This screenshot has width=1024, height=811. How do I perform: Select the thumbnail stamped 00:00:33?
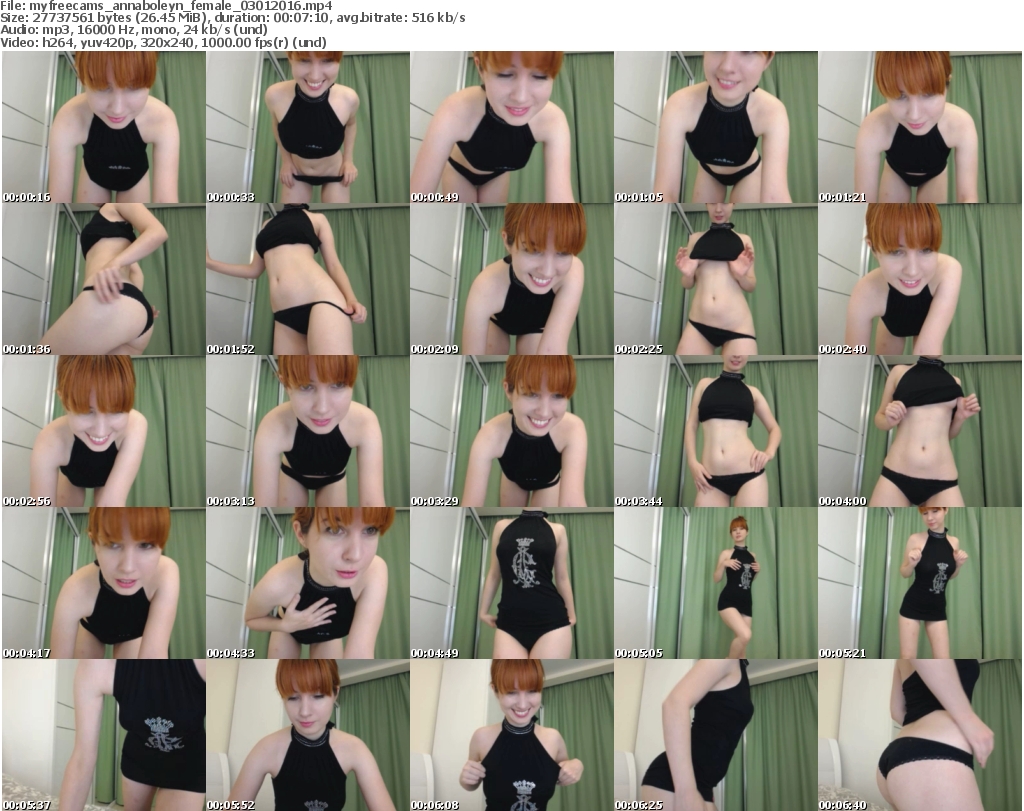(x=308, y=127)
